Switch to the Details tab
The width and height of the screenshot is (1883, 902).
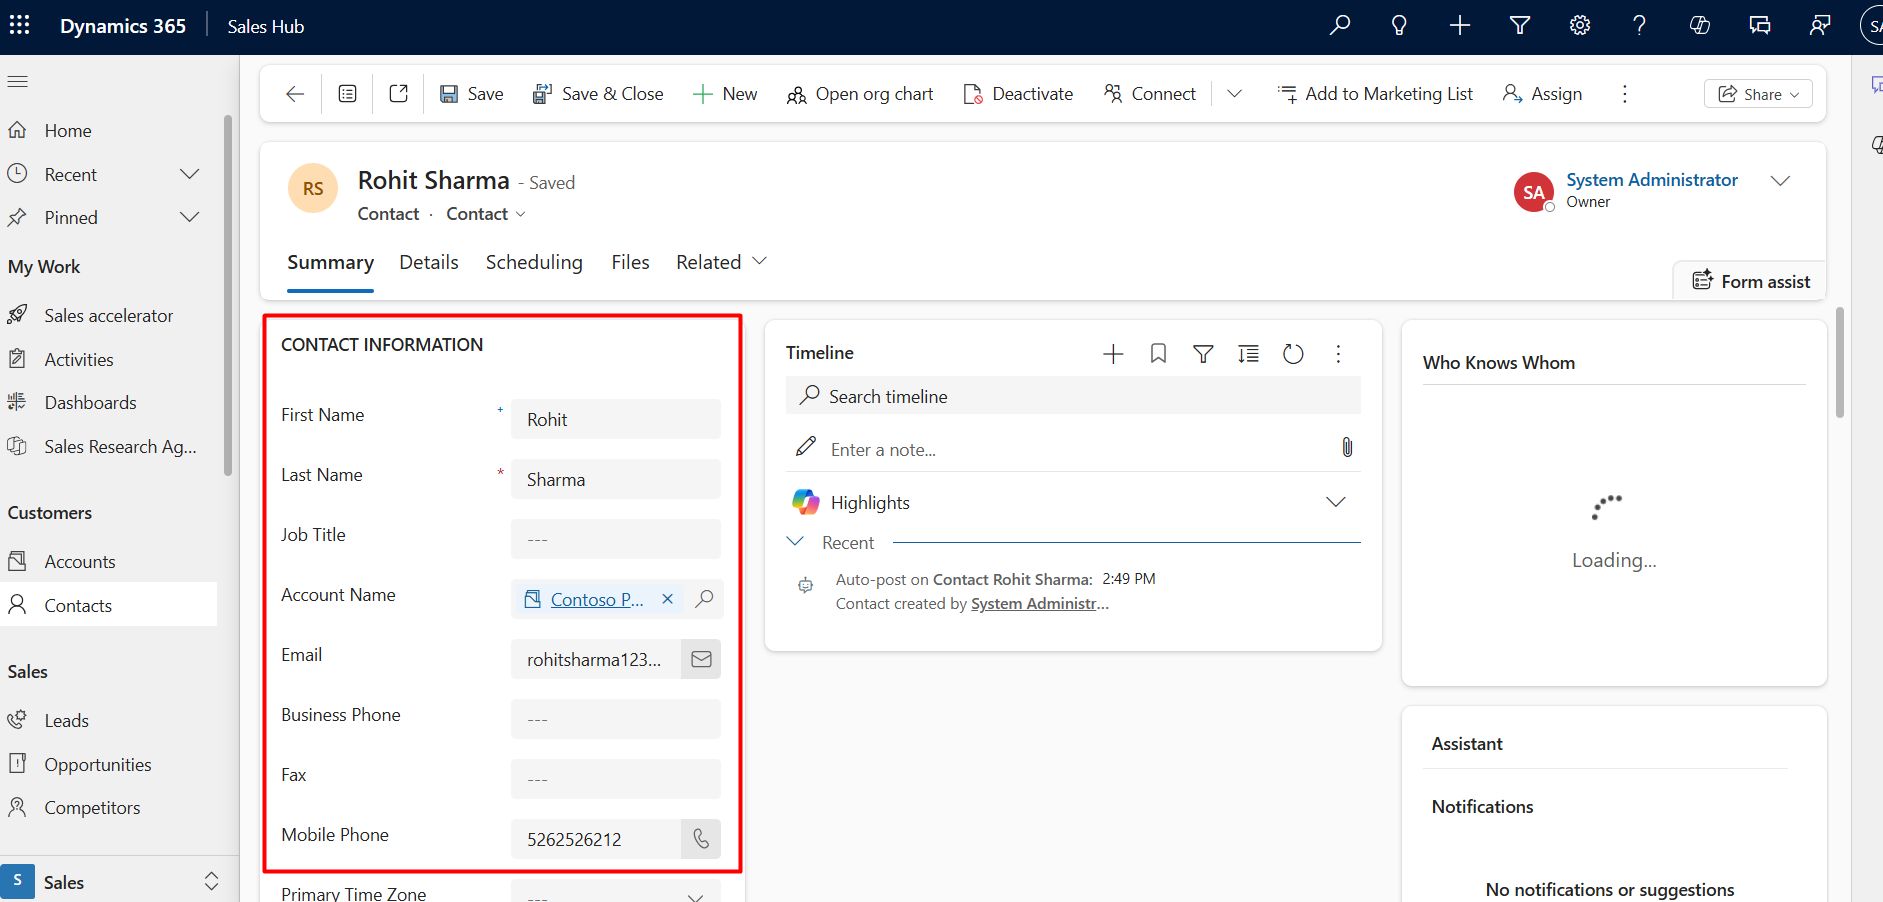pos(428,262)
